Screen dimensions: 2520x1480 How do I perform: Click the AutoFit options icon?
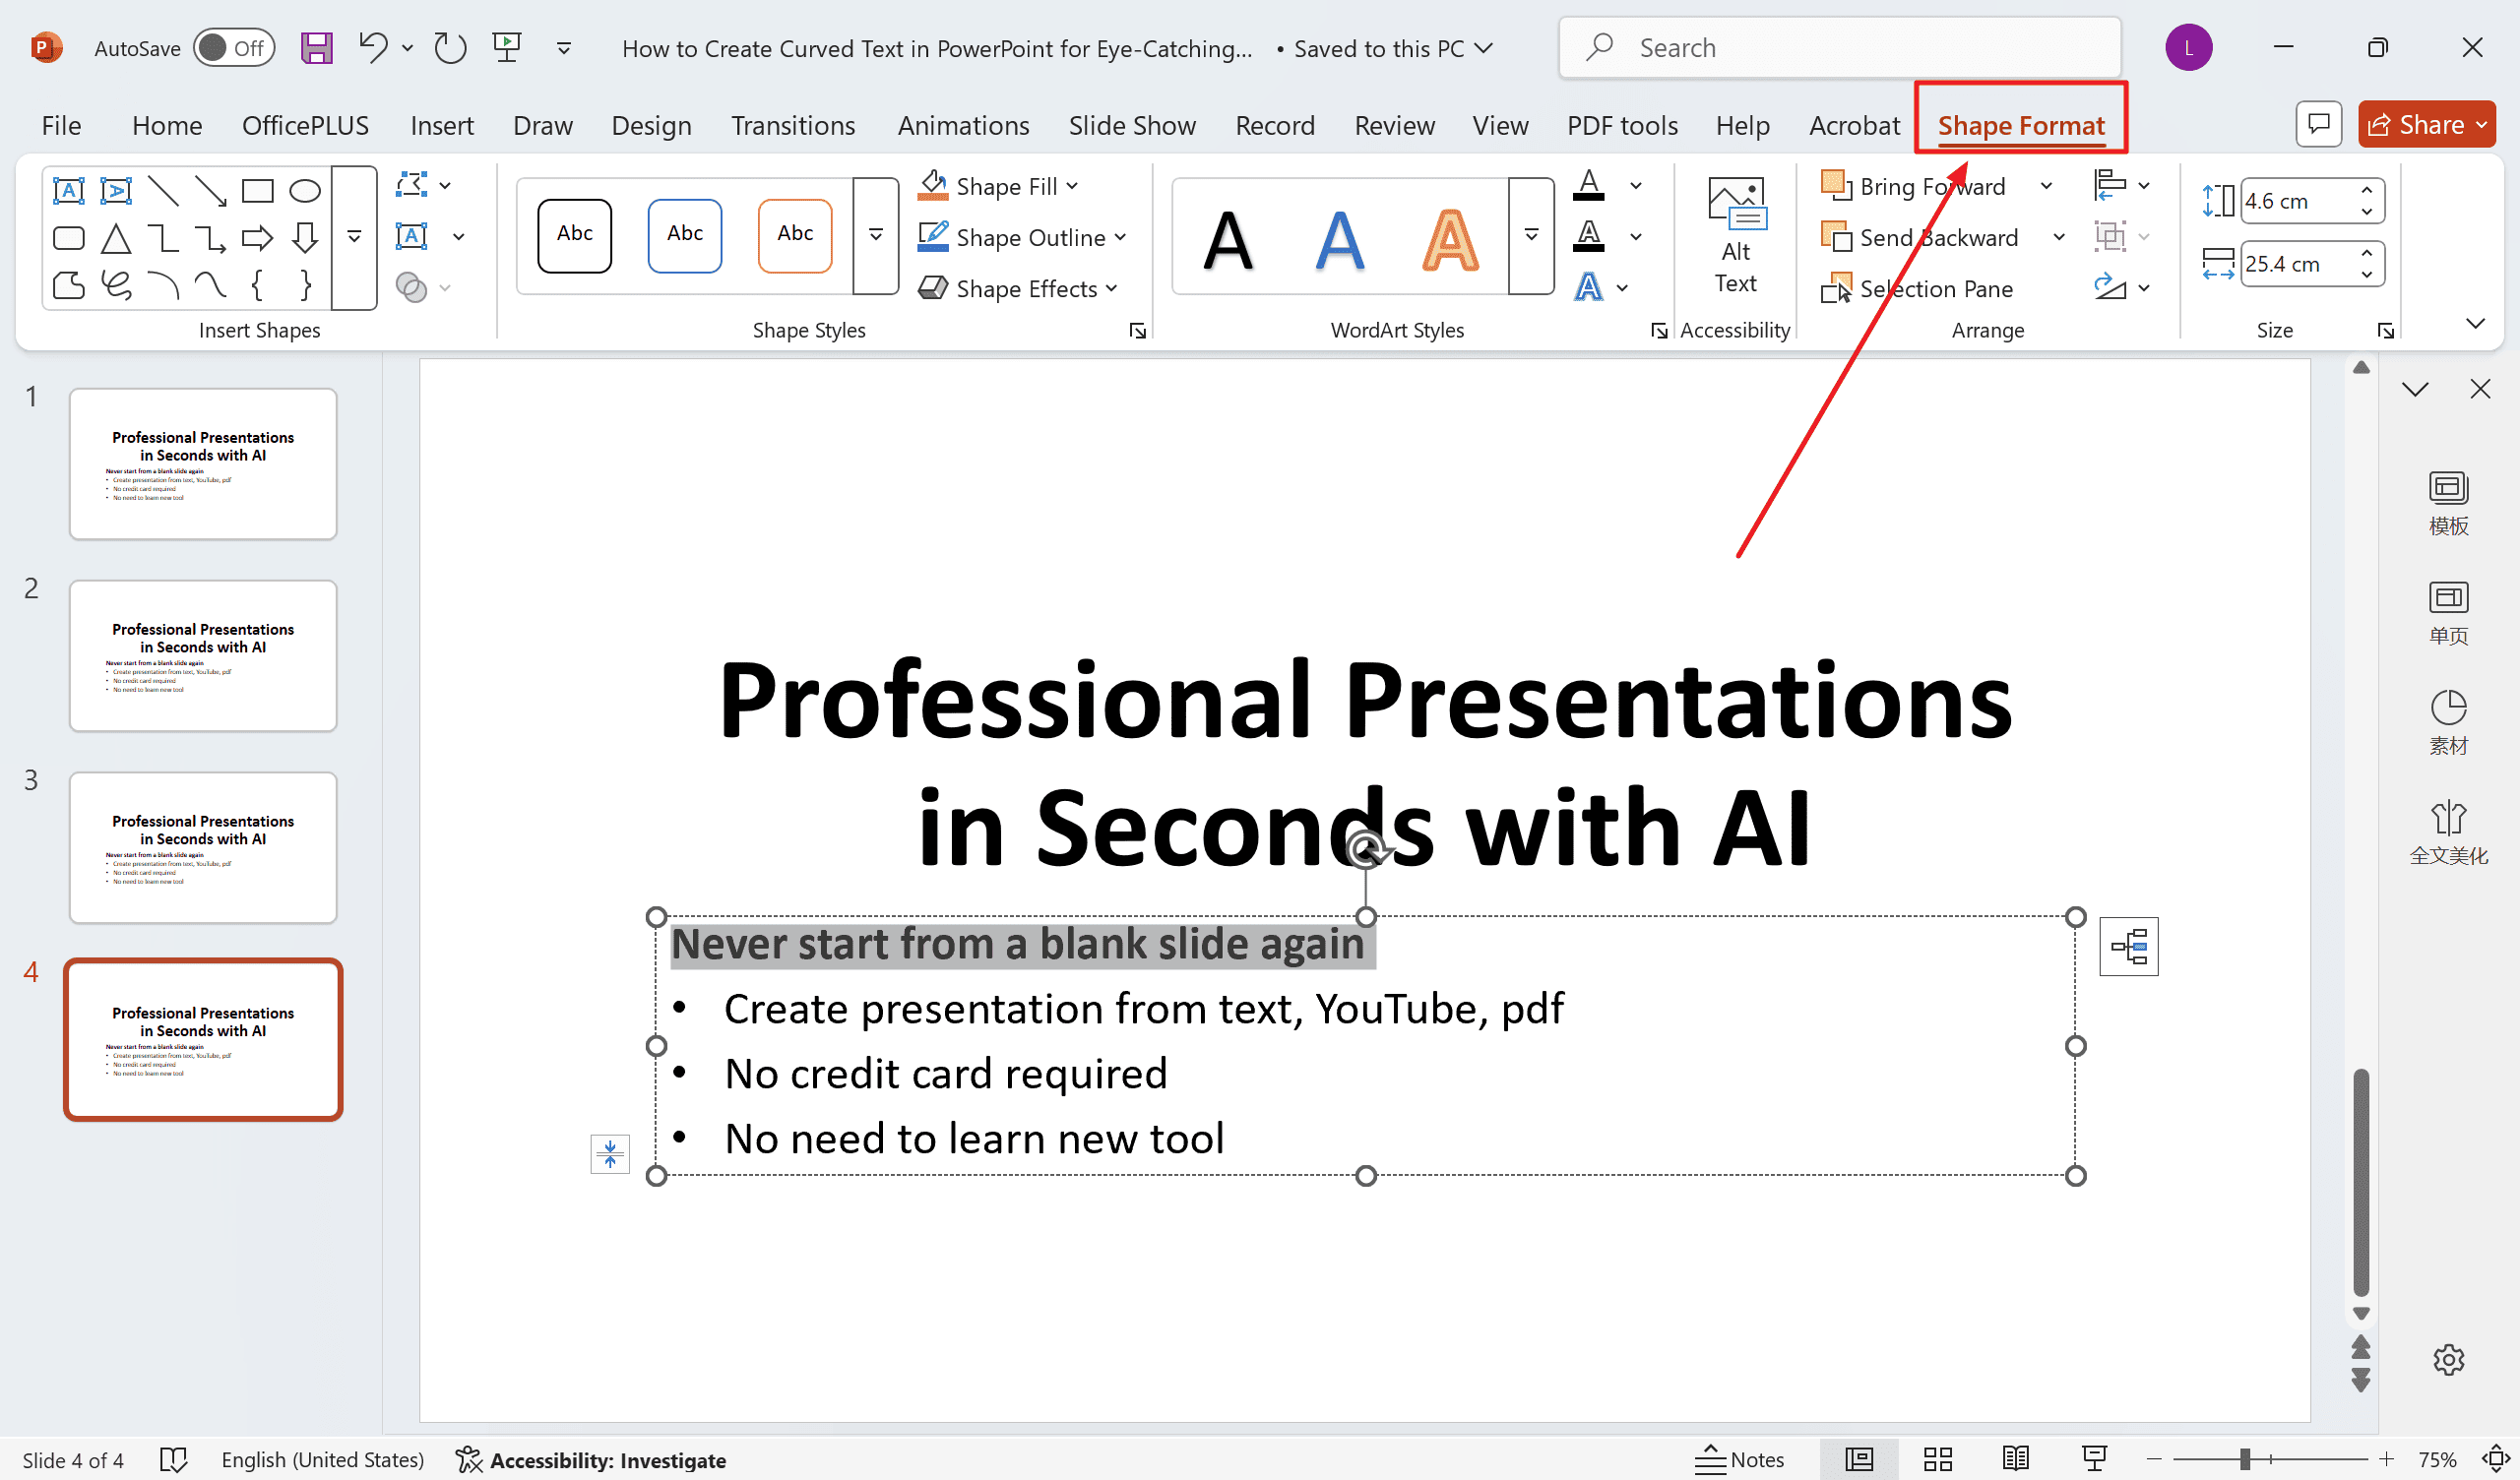coord(610,1155)
